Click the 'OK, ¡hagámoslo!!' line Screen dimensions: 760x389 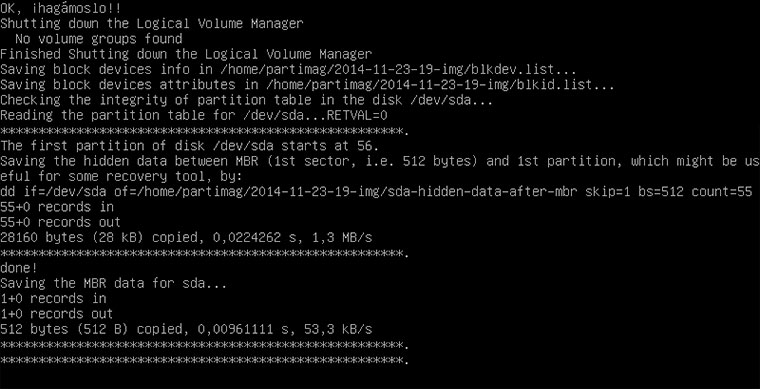61,8
